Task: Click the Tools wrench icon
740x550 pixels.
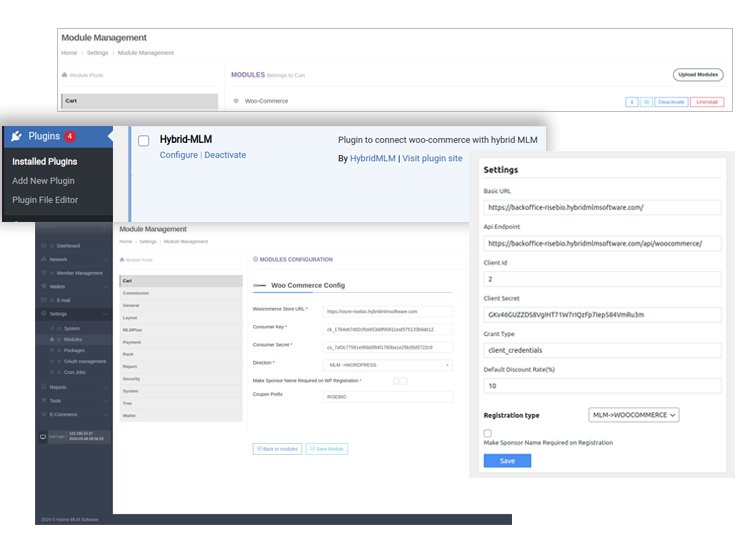Action: (44, 400)
